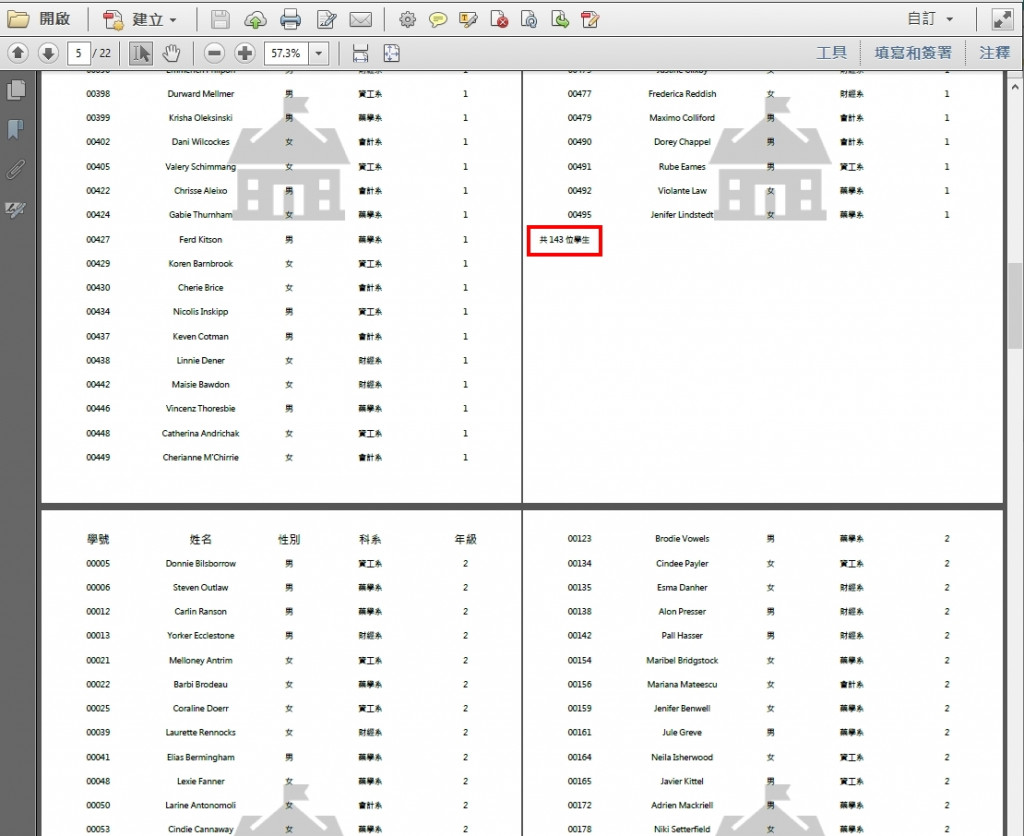The height and width of the screenshot is (836, 1024).
Task: Click the Print icon
Action: tap(290, 20)
